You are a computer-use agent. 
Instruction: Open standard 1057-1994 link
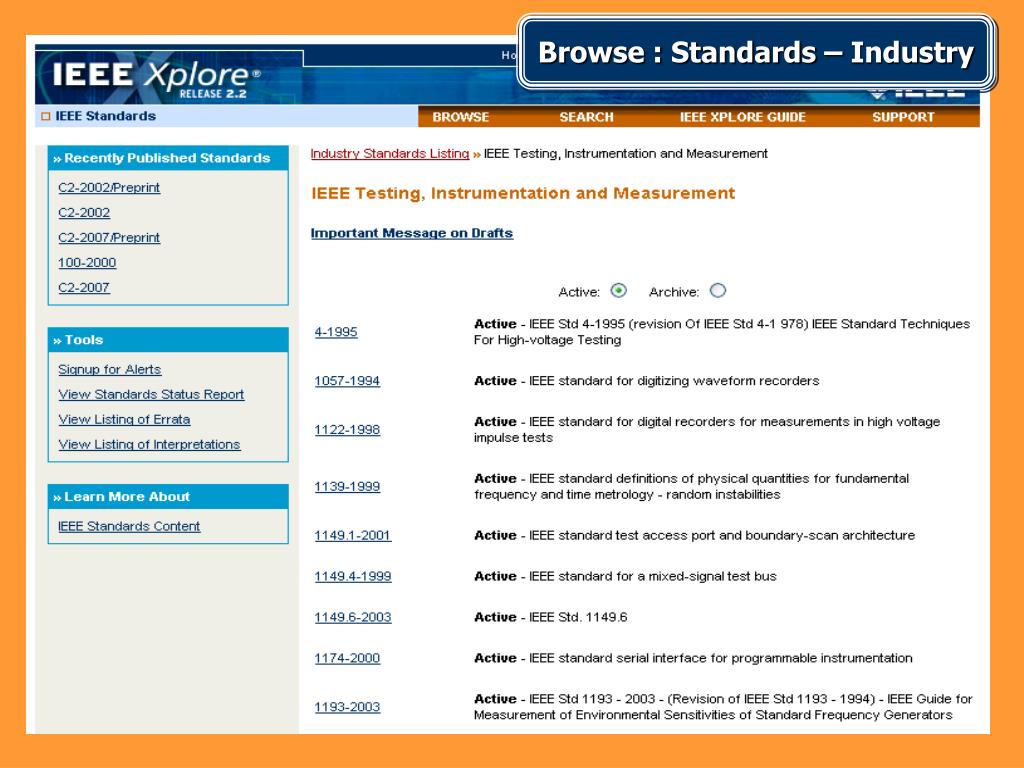click(347, 381)
